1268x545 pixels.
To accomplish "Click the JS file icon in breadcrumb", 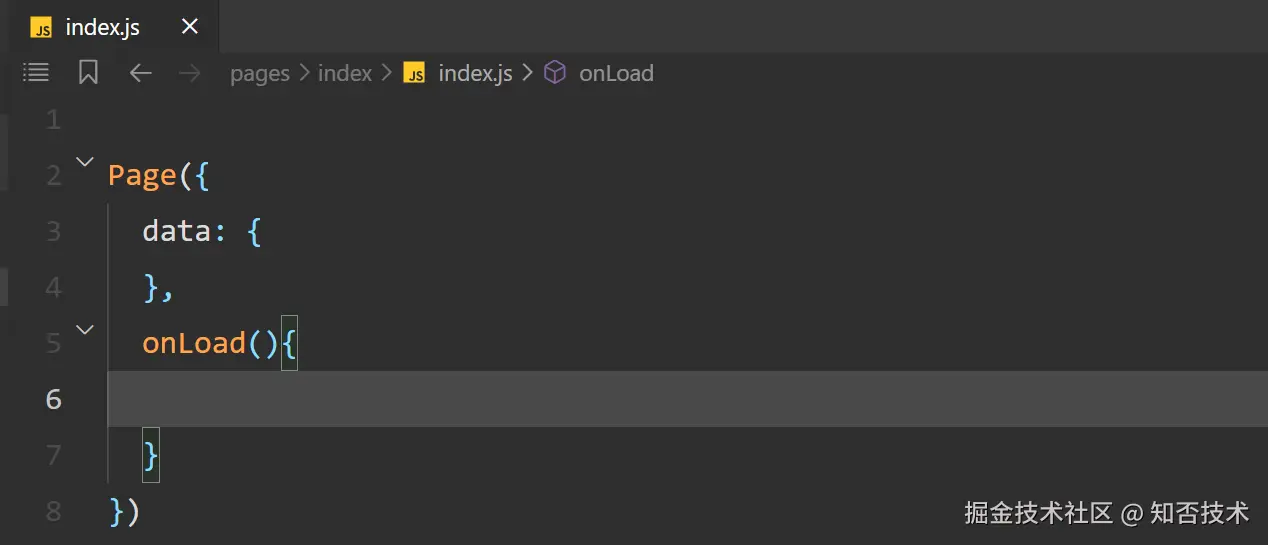I will coord(414,73).
